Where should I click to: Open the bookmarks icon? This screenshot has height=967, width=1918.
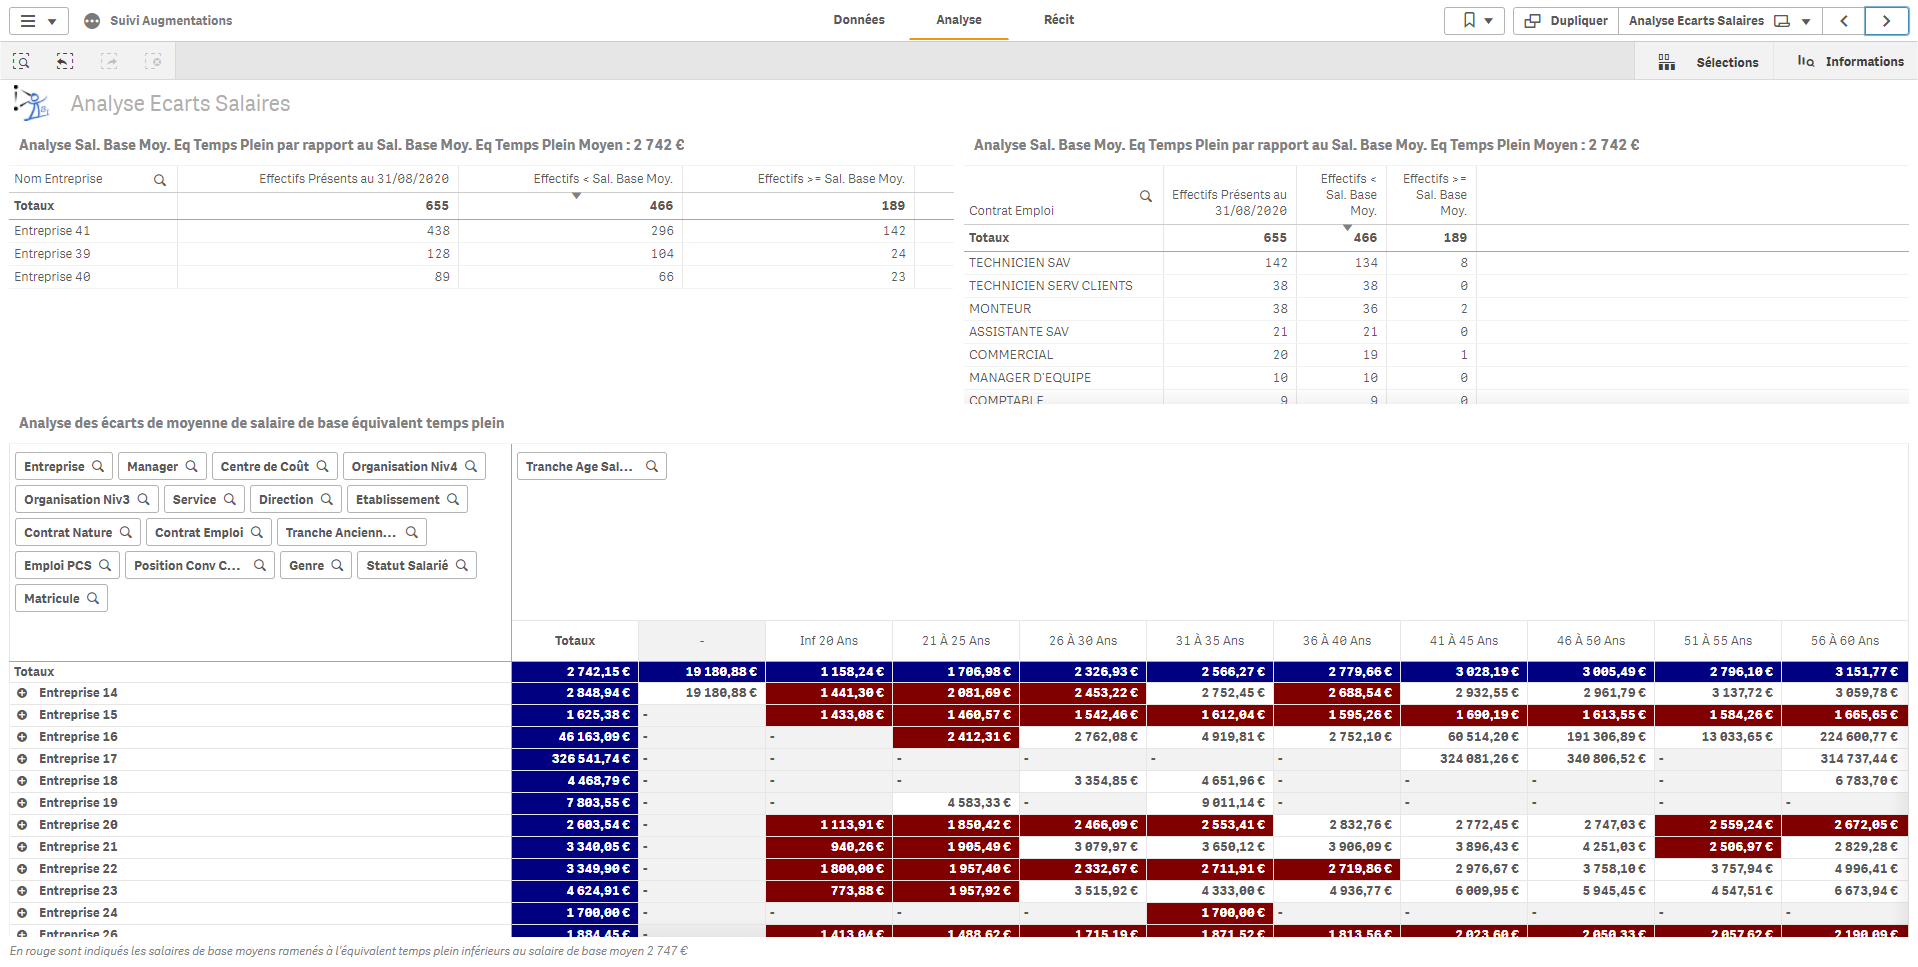(1469, 21)
